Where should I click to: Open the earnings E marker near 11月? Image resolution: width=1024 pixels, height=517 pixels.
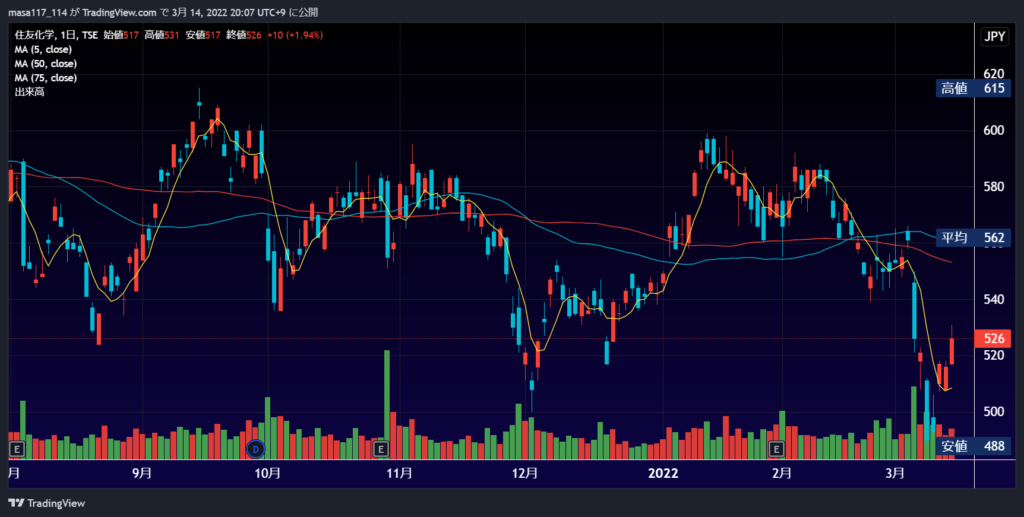click(x=381, y=448)
